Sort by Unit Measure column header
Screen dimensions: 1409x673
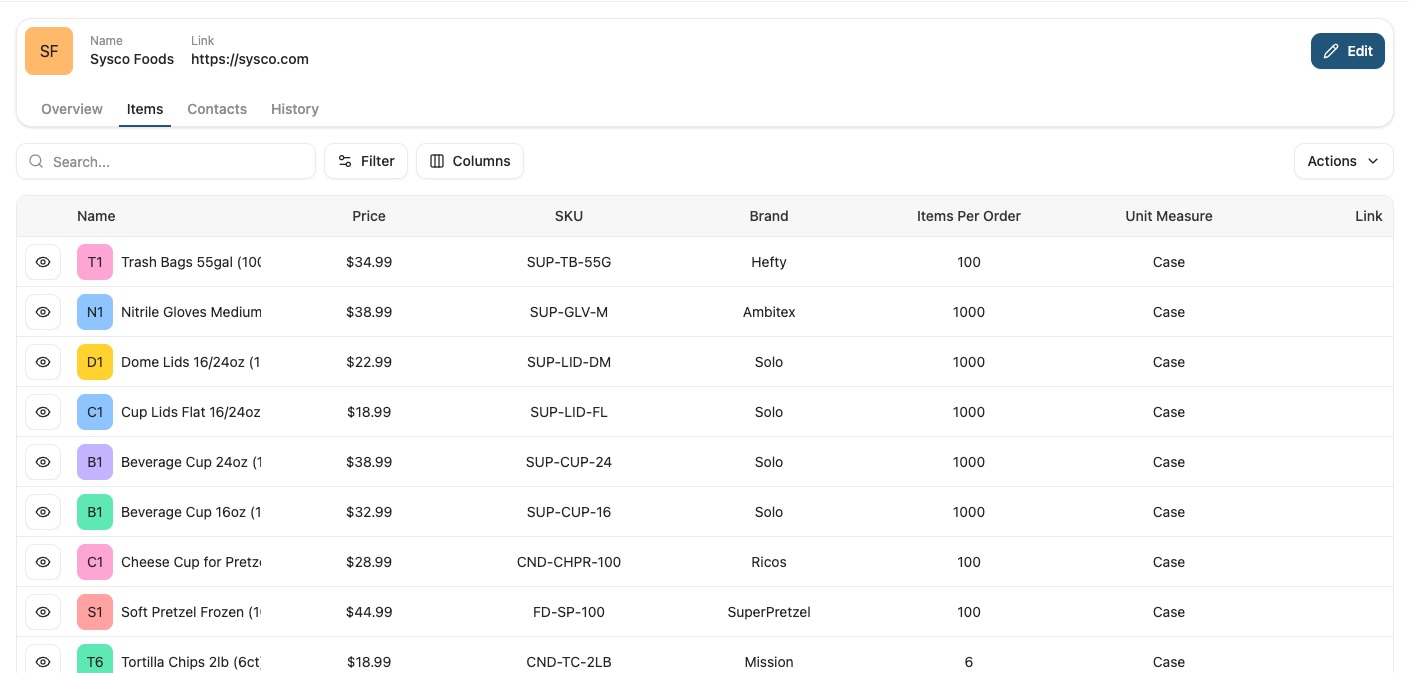(1169, 216)
